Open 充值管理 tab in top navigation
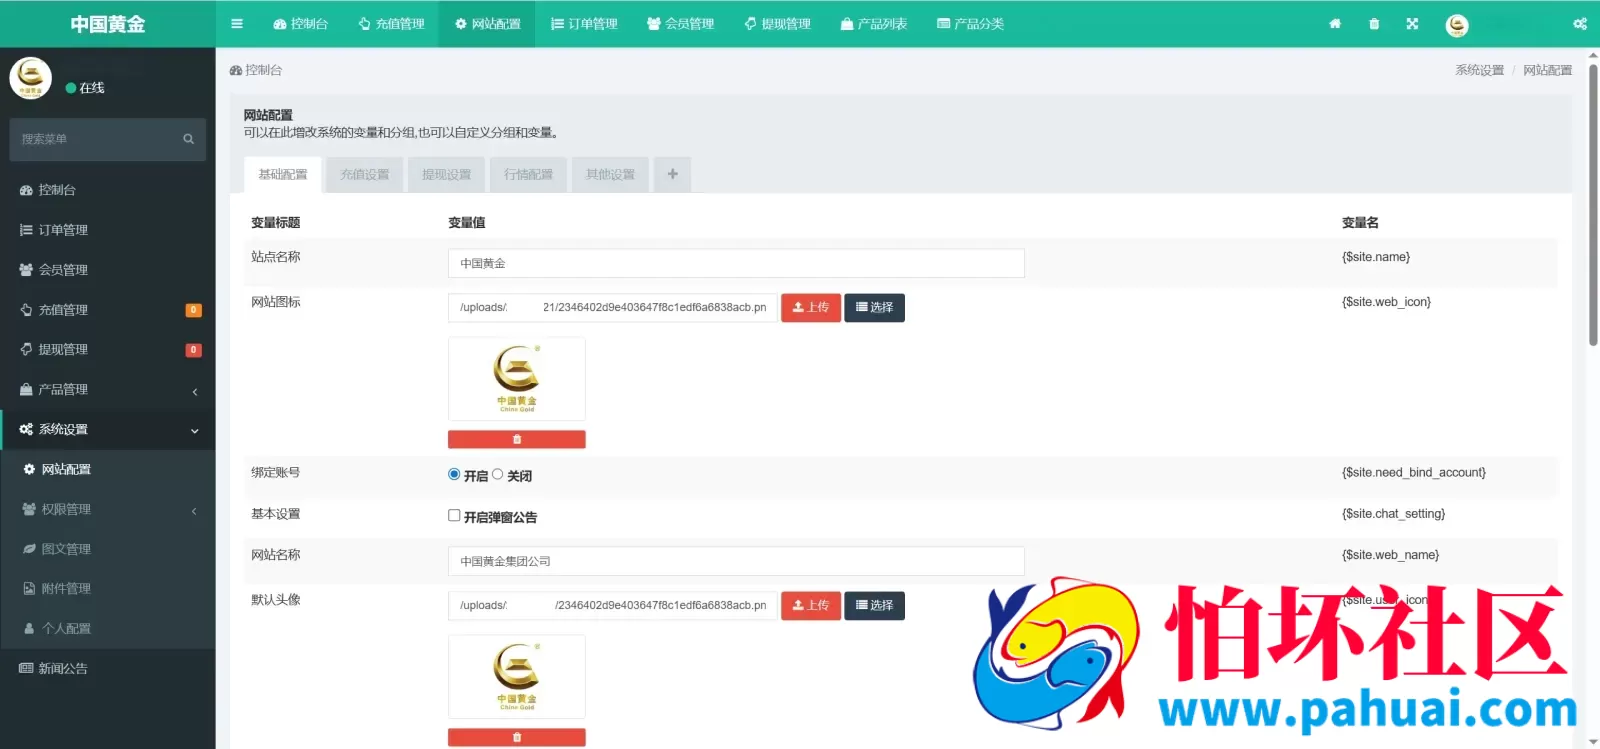 pyautogui.click(x=391, y=24)
